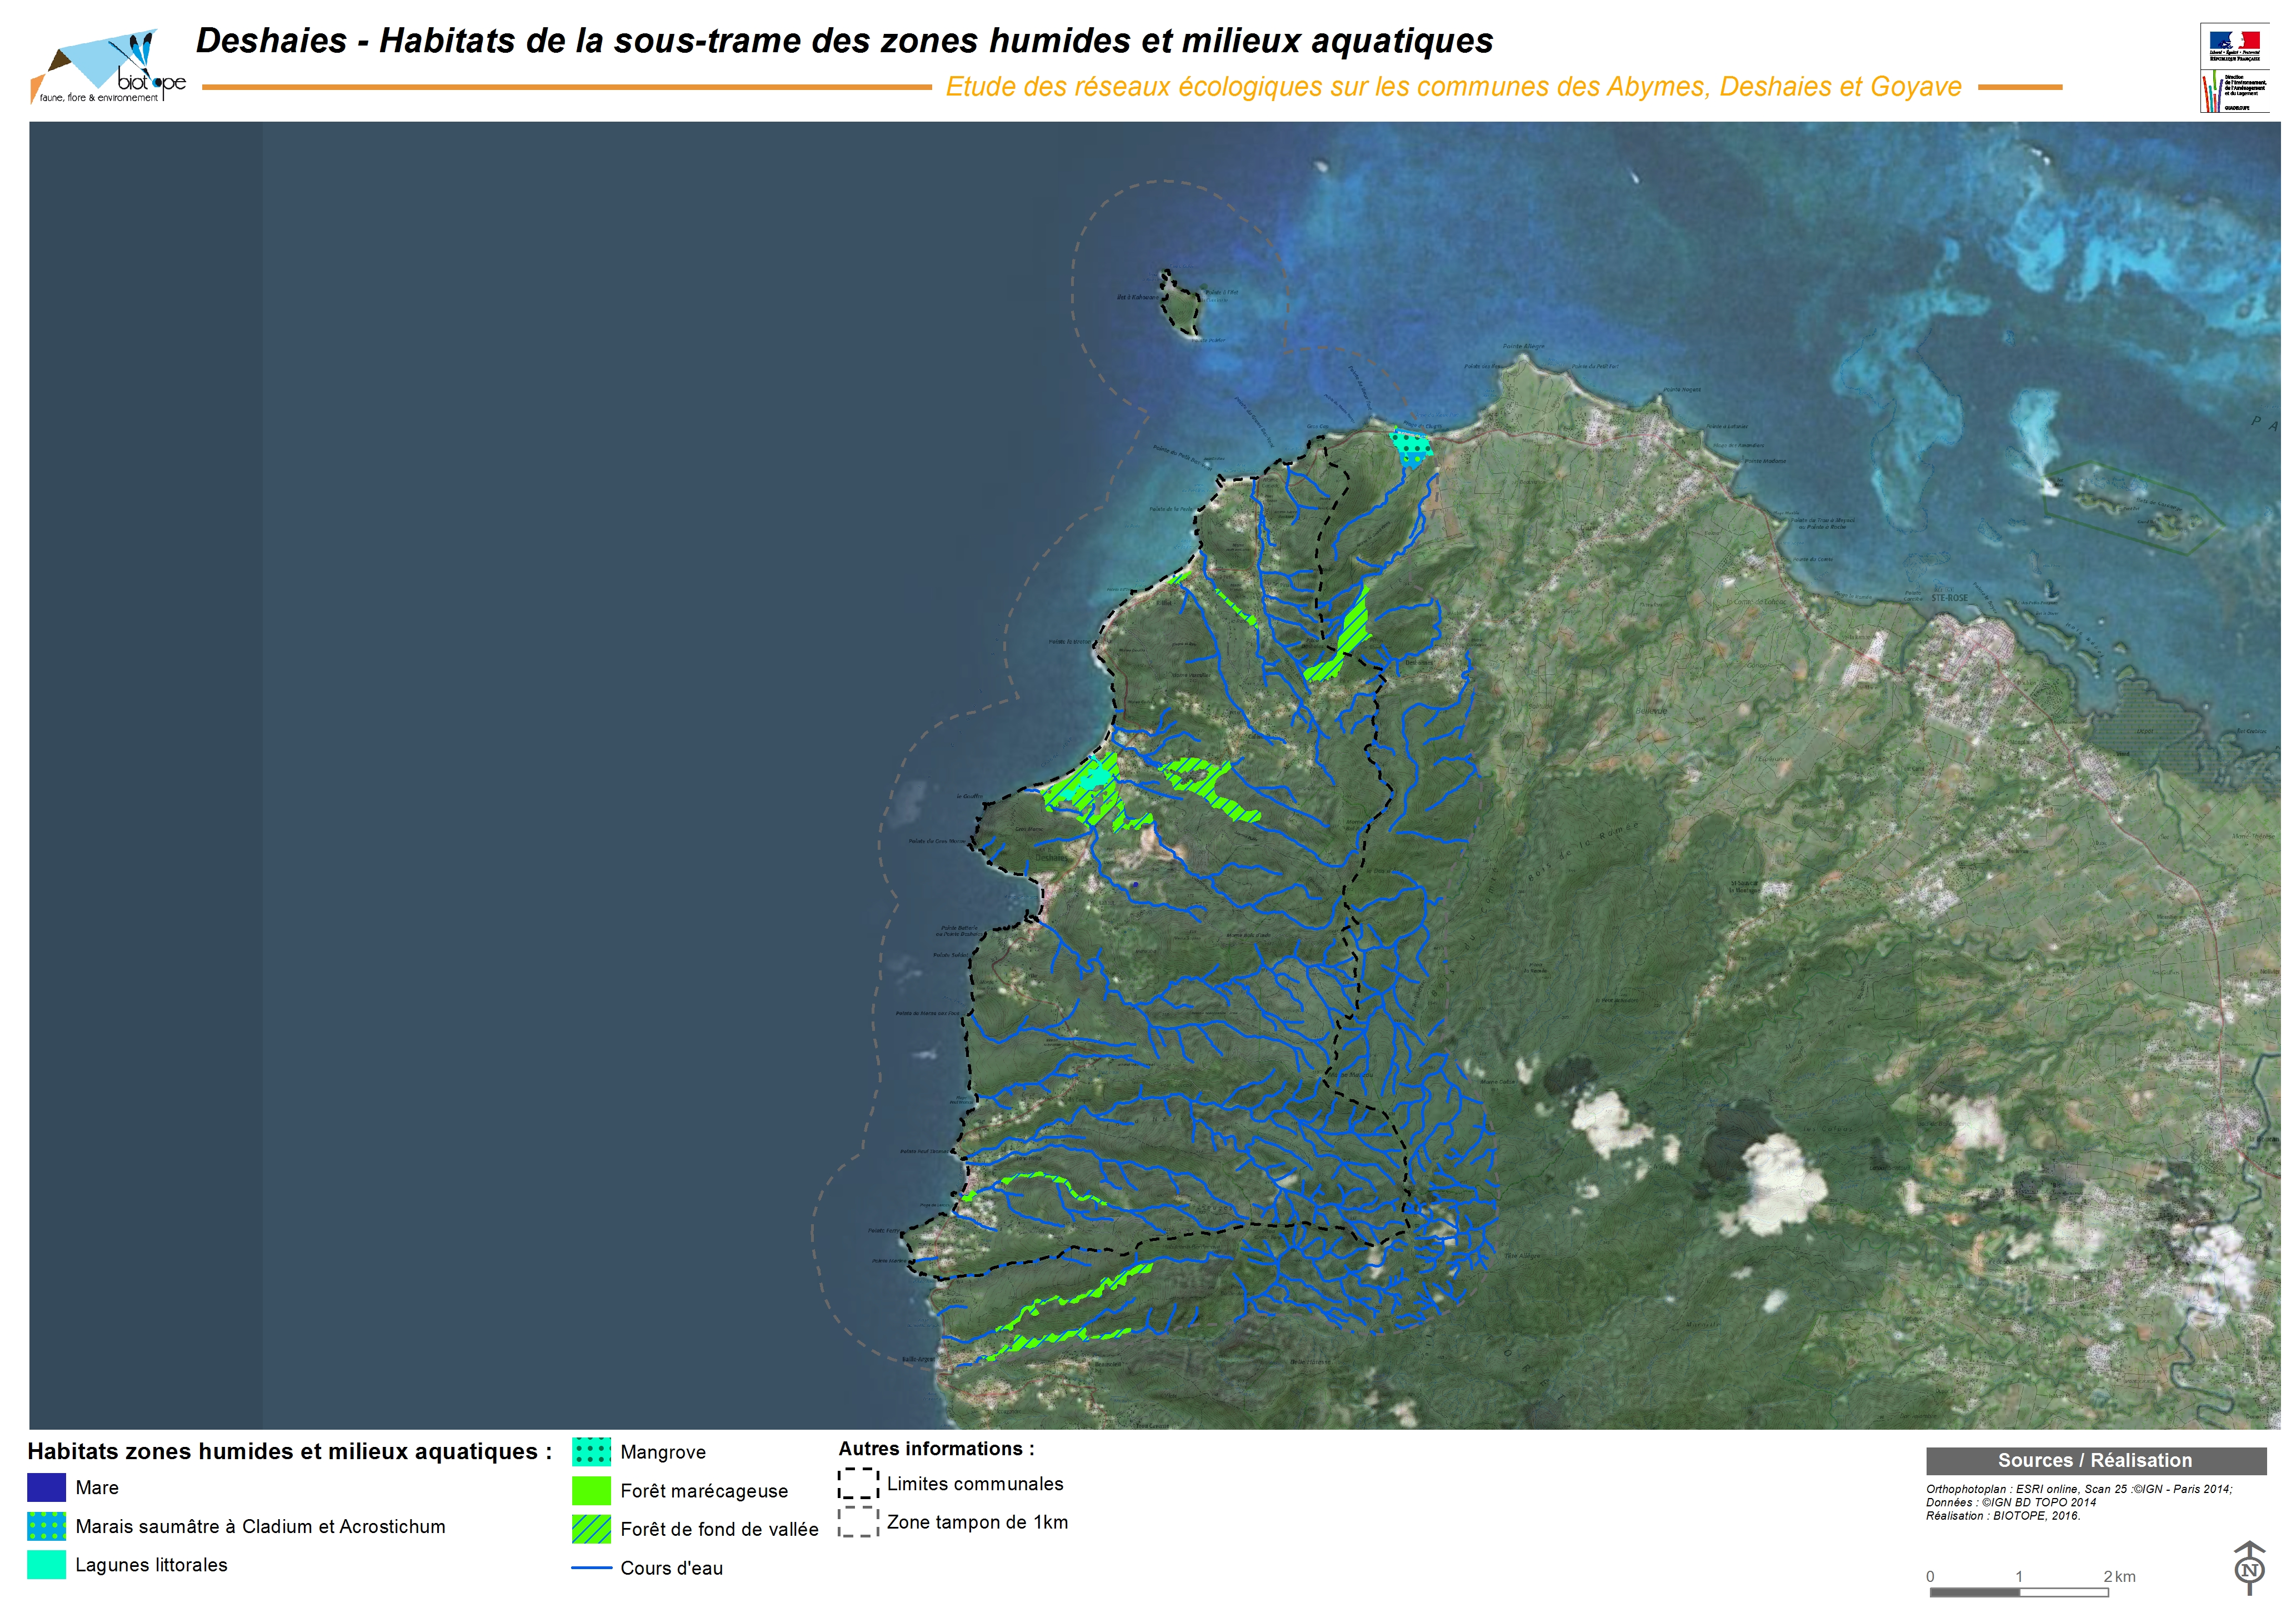Click the Marais saumâtre dotted legend symbol

(x=46, y=1526)
